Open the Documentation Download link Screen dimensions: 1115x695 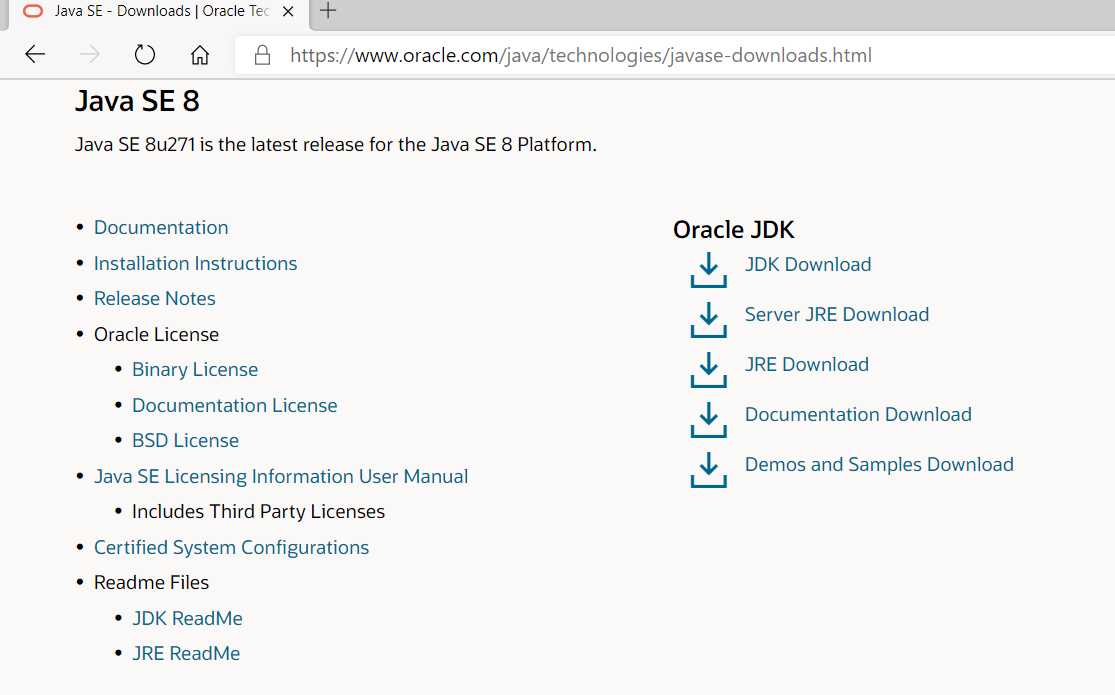[x=858, y=414]
